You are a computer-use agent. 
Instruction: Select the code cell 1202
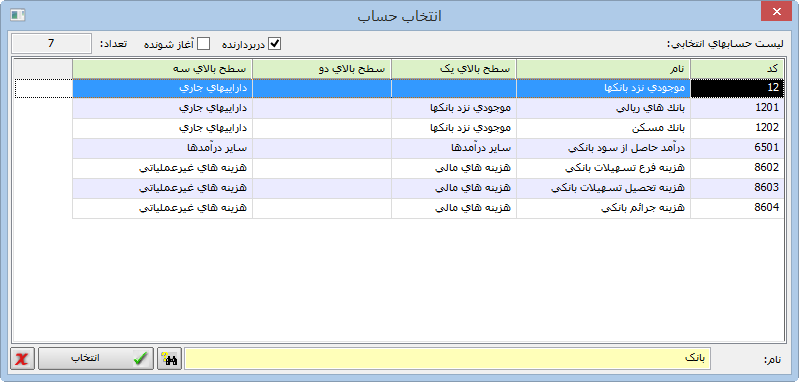(x=737, y=128)
